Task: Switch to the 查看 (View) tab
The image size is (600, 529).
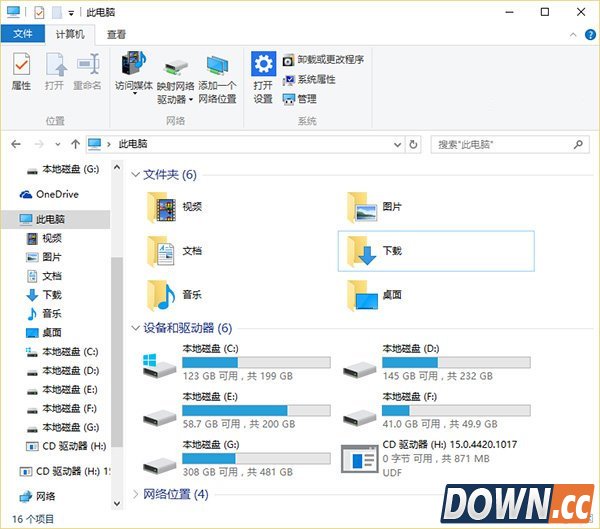Action: pyautogui.click(x=117, y=34)
